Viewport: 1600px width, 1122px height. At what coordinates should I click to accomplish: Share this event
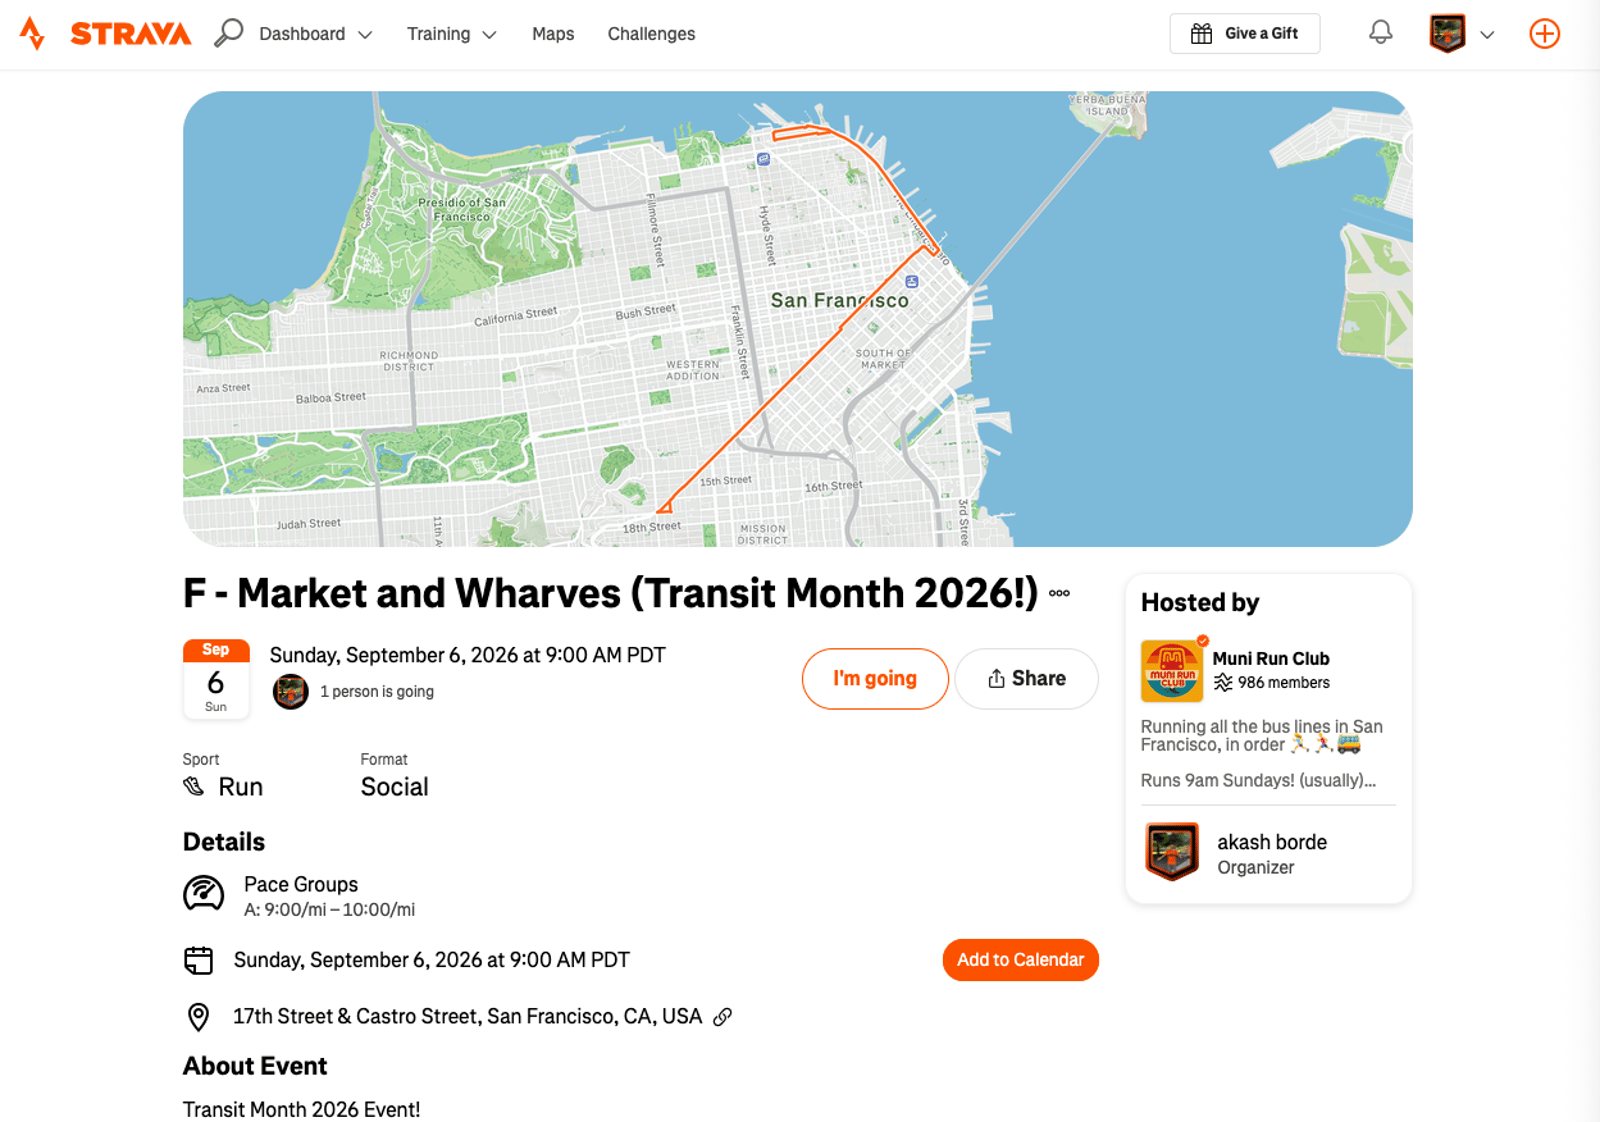(x=1027, y=679)
